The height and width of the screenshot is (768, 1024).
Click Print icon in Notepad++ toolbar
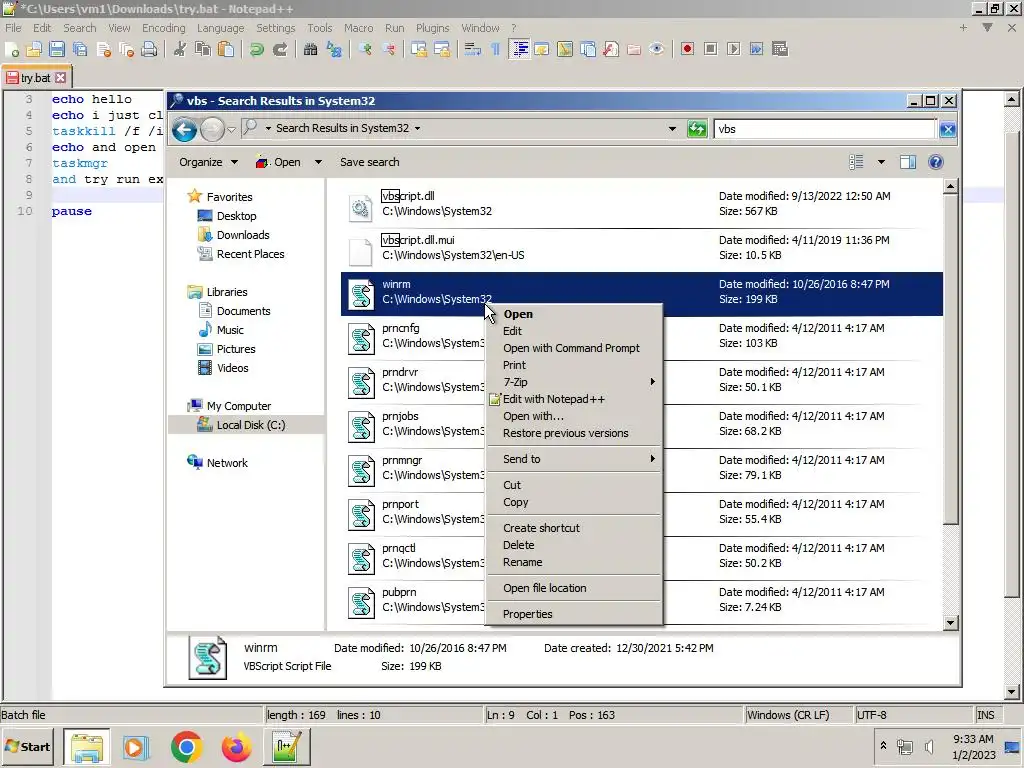coord(150,50)
